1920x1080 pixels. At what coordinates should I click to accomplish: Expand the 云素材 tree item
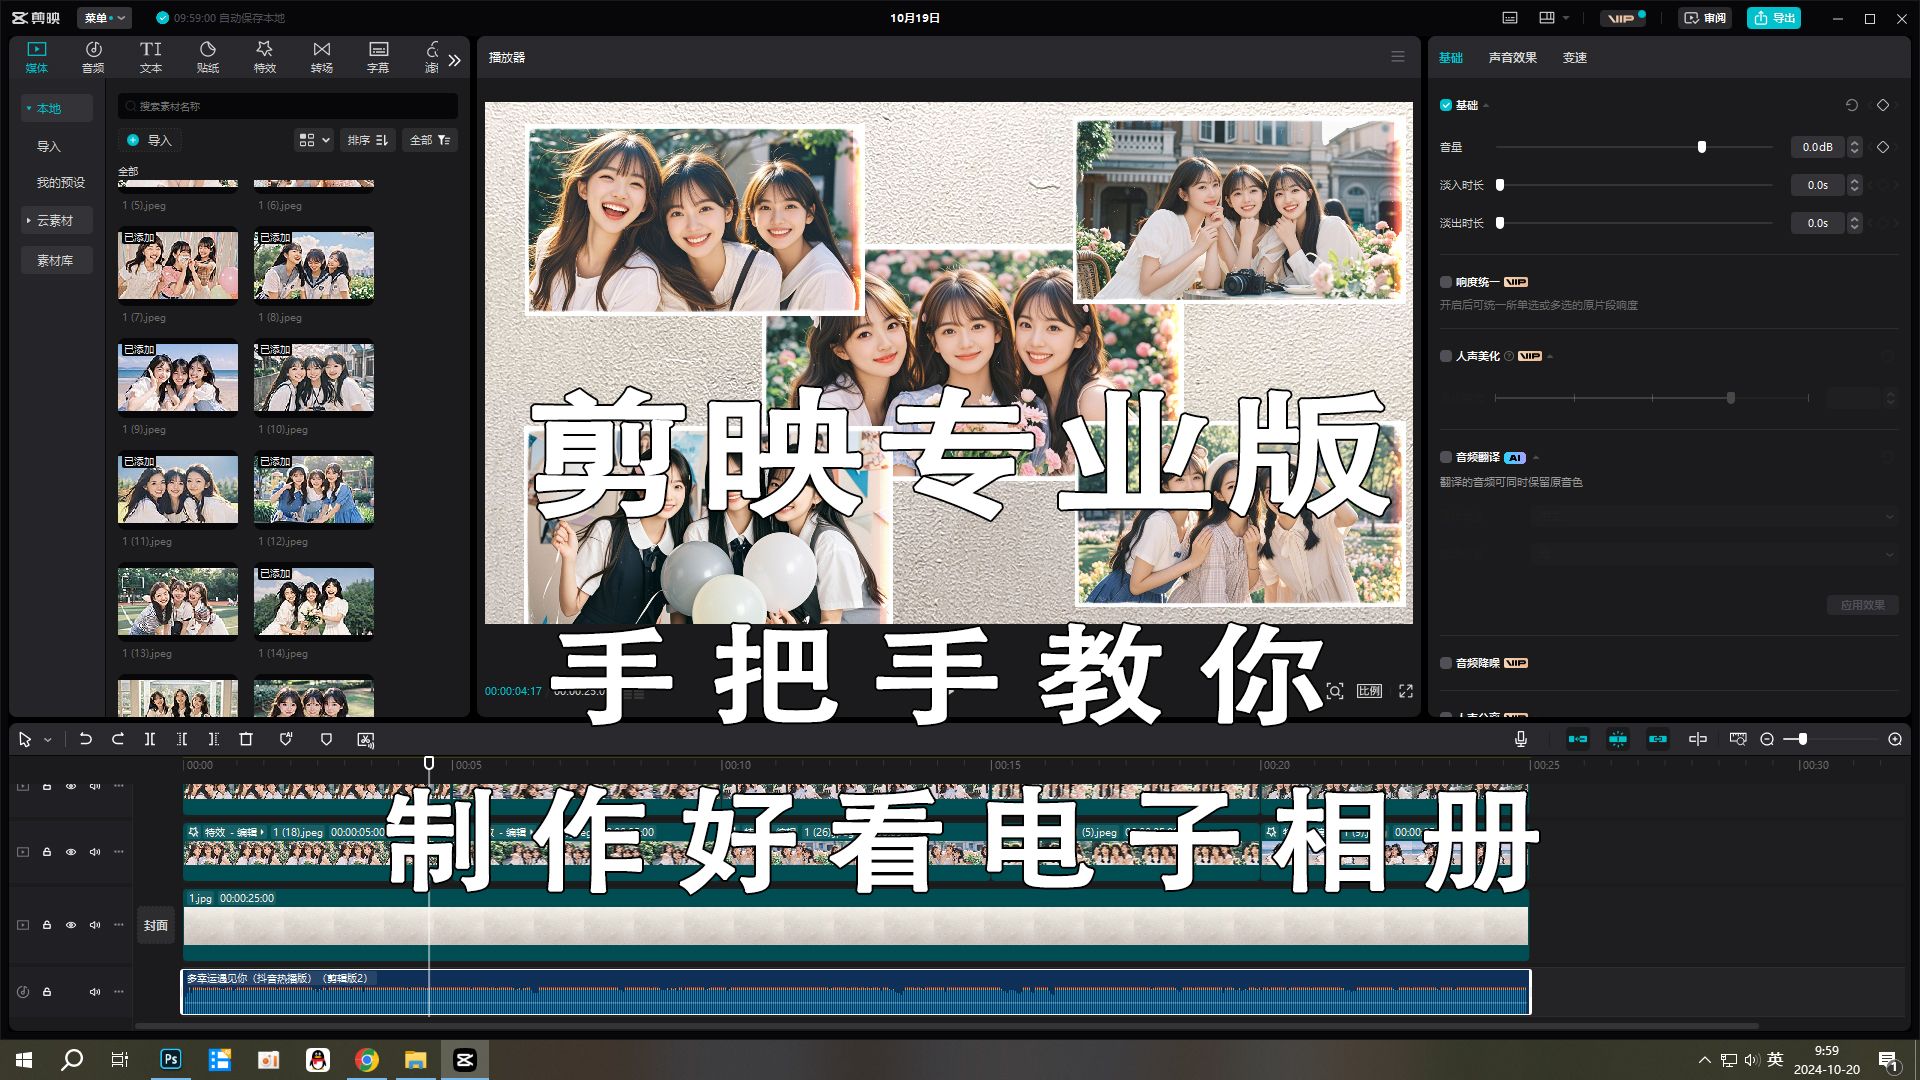pyautogui.click(x=29, y=220)
